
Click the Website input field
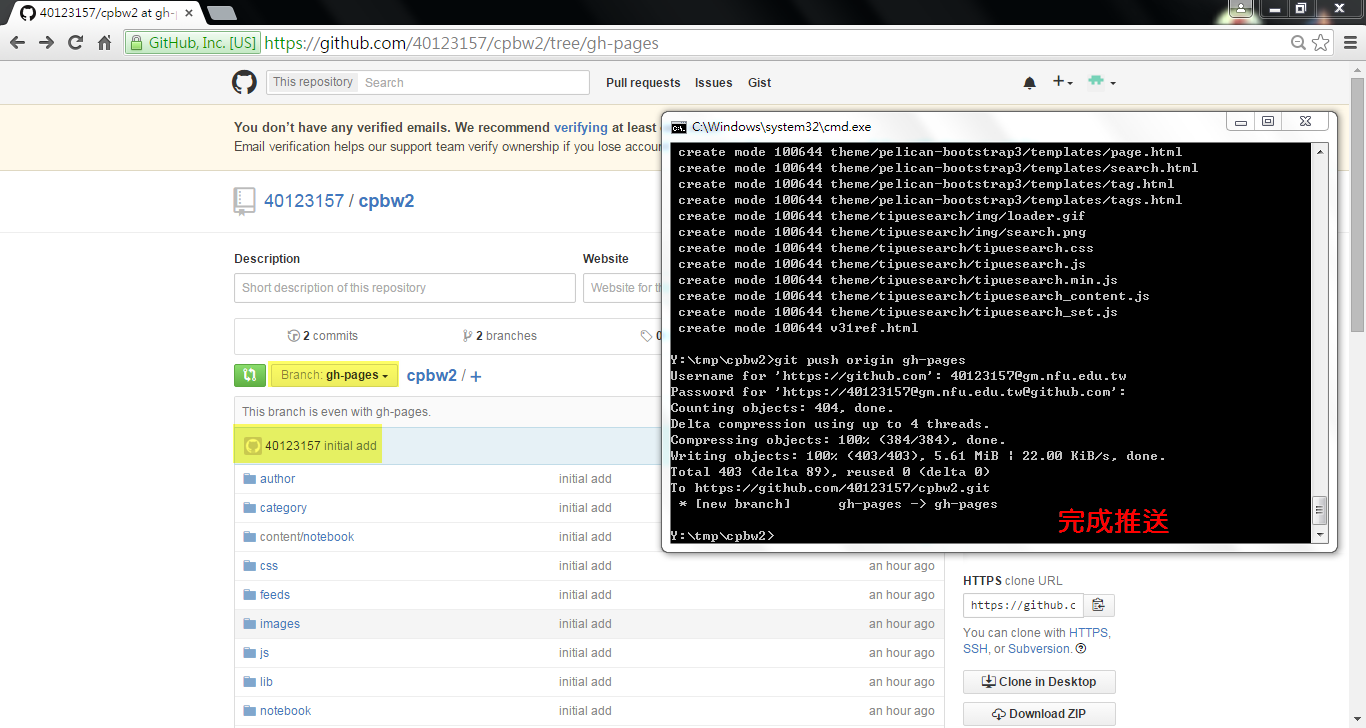[x=621, y=288]
